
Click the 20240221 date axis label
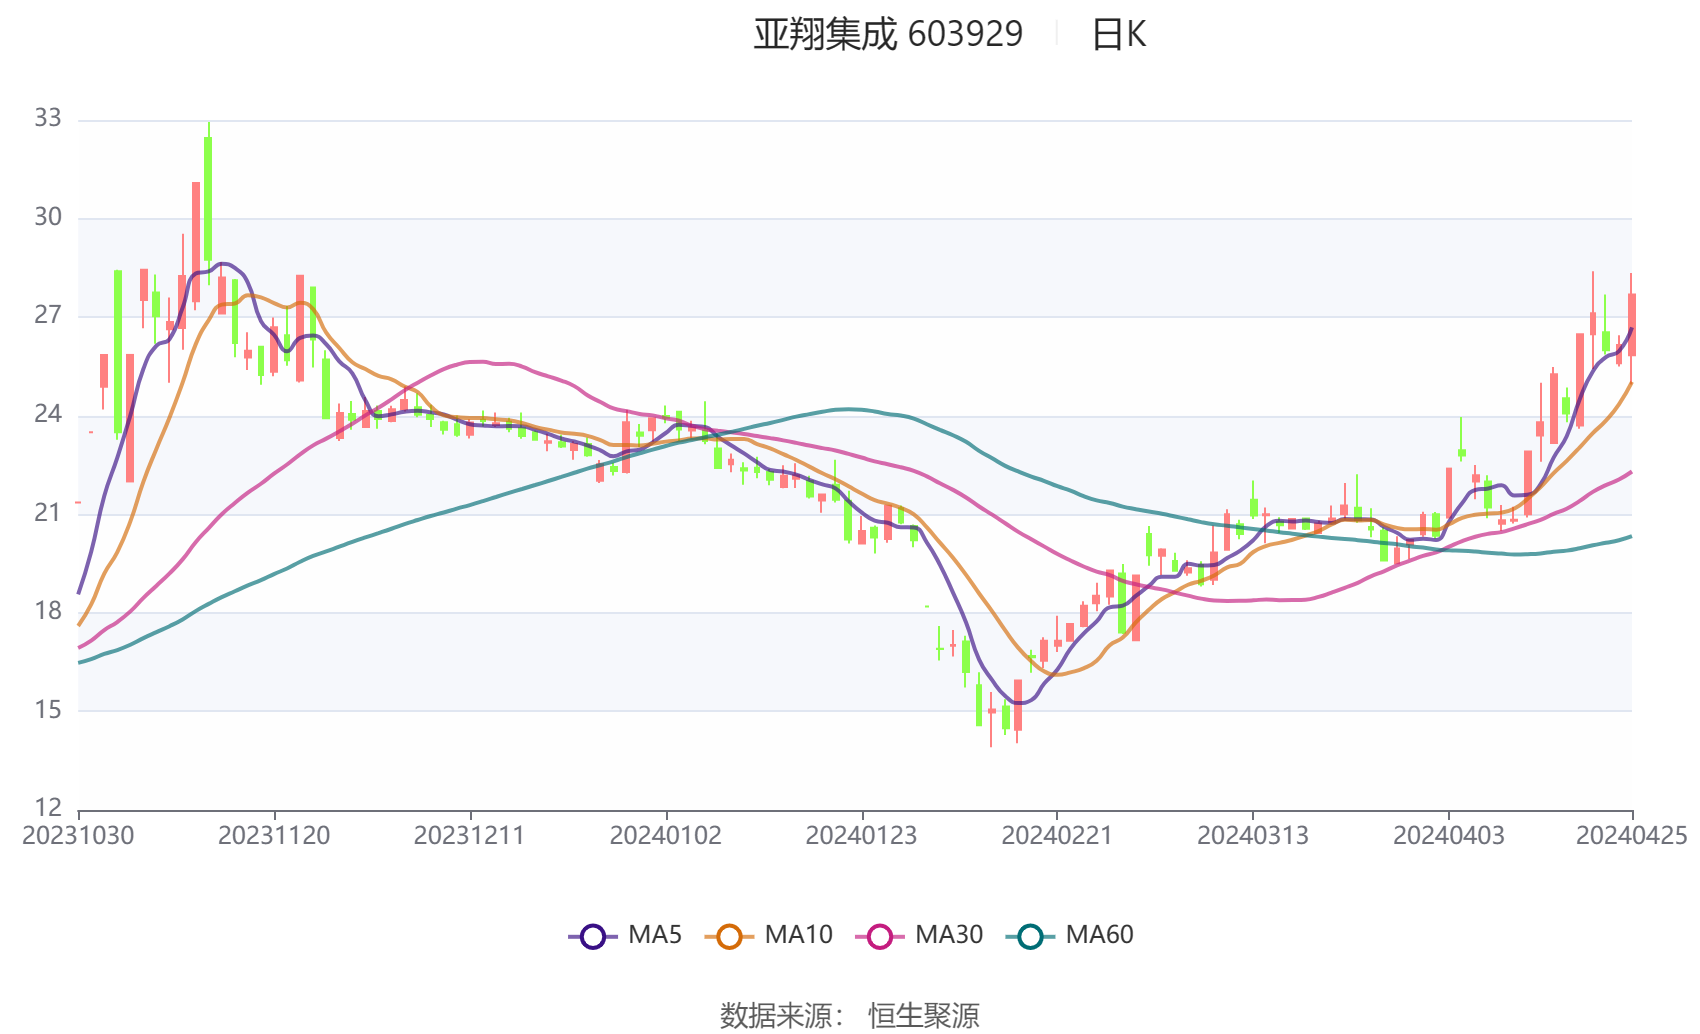[x=1057, y=836]
